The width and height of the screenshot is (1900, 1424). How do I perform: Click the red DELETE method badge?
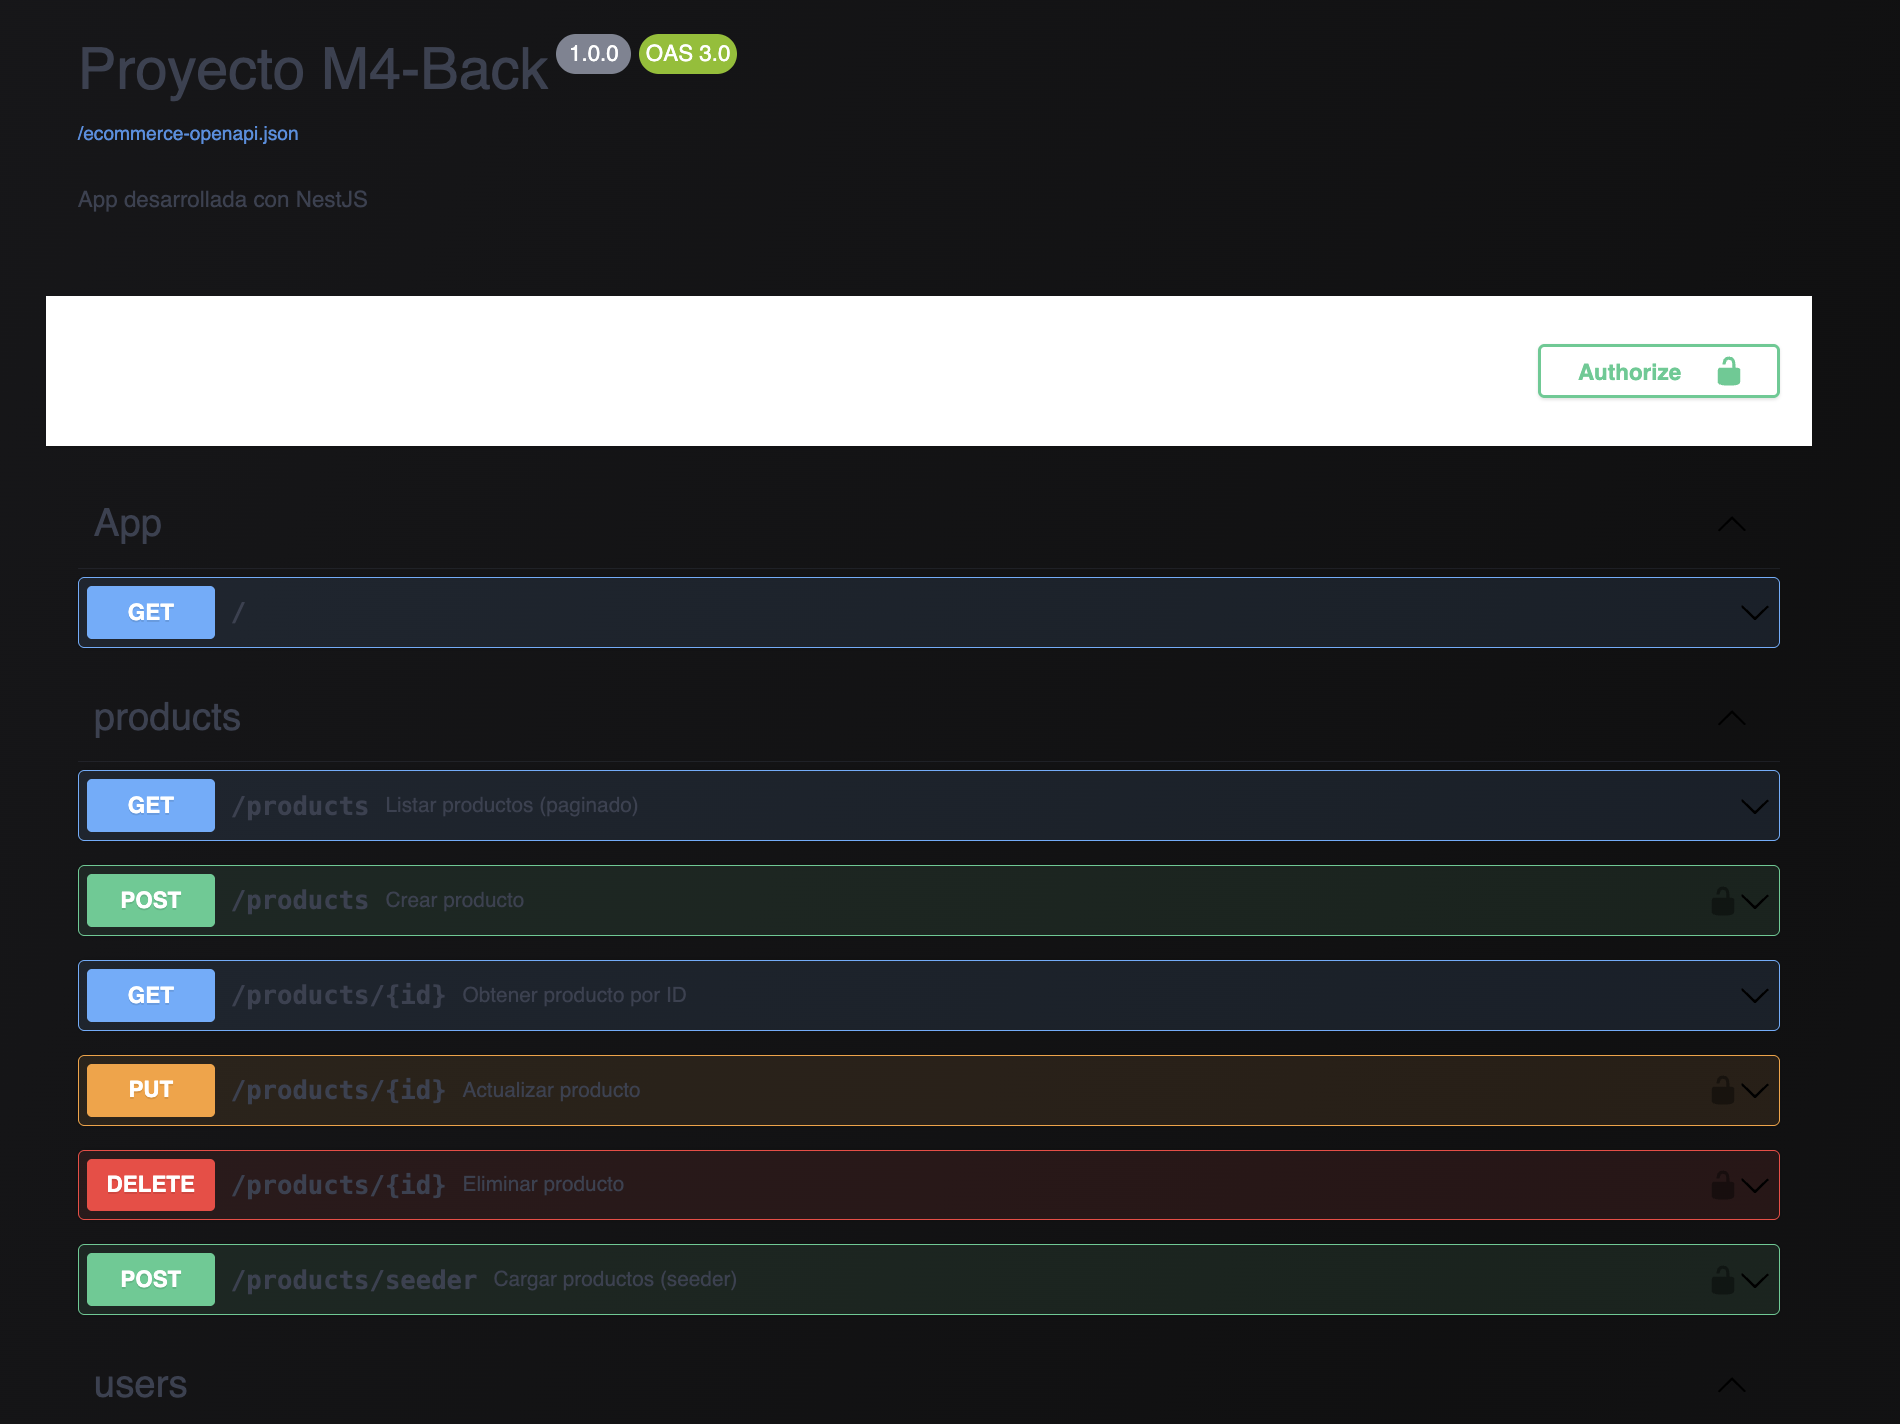pyautogui.click(x=151, y=1185)
